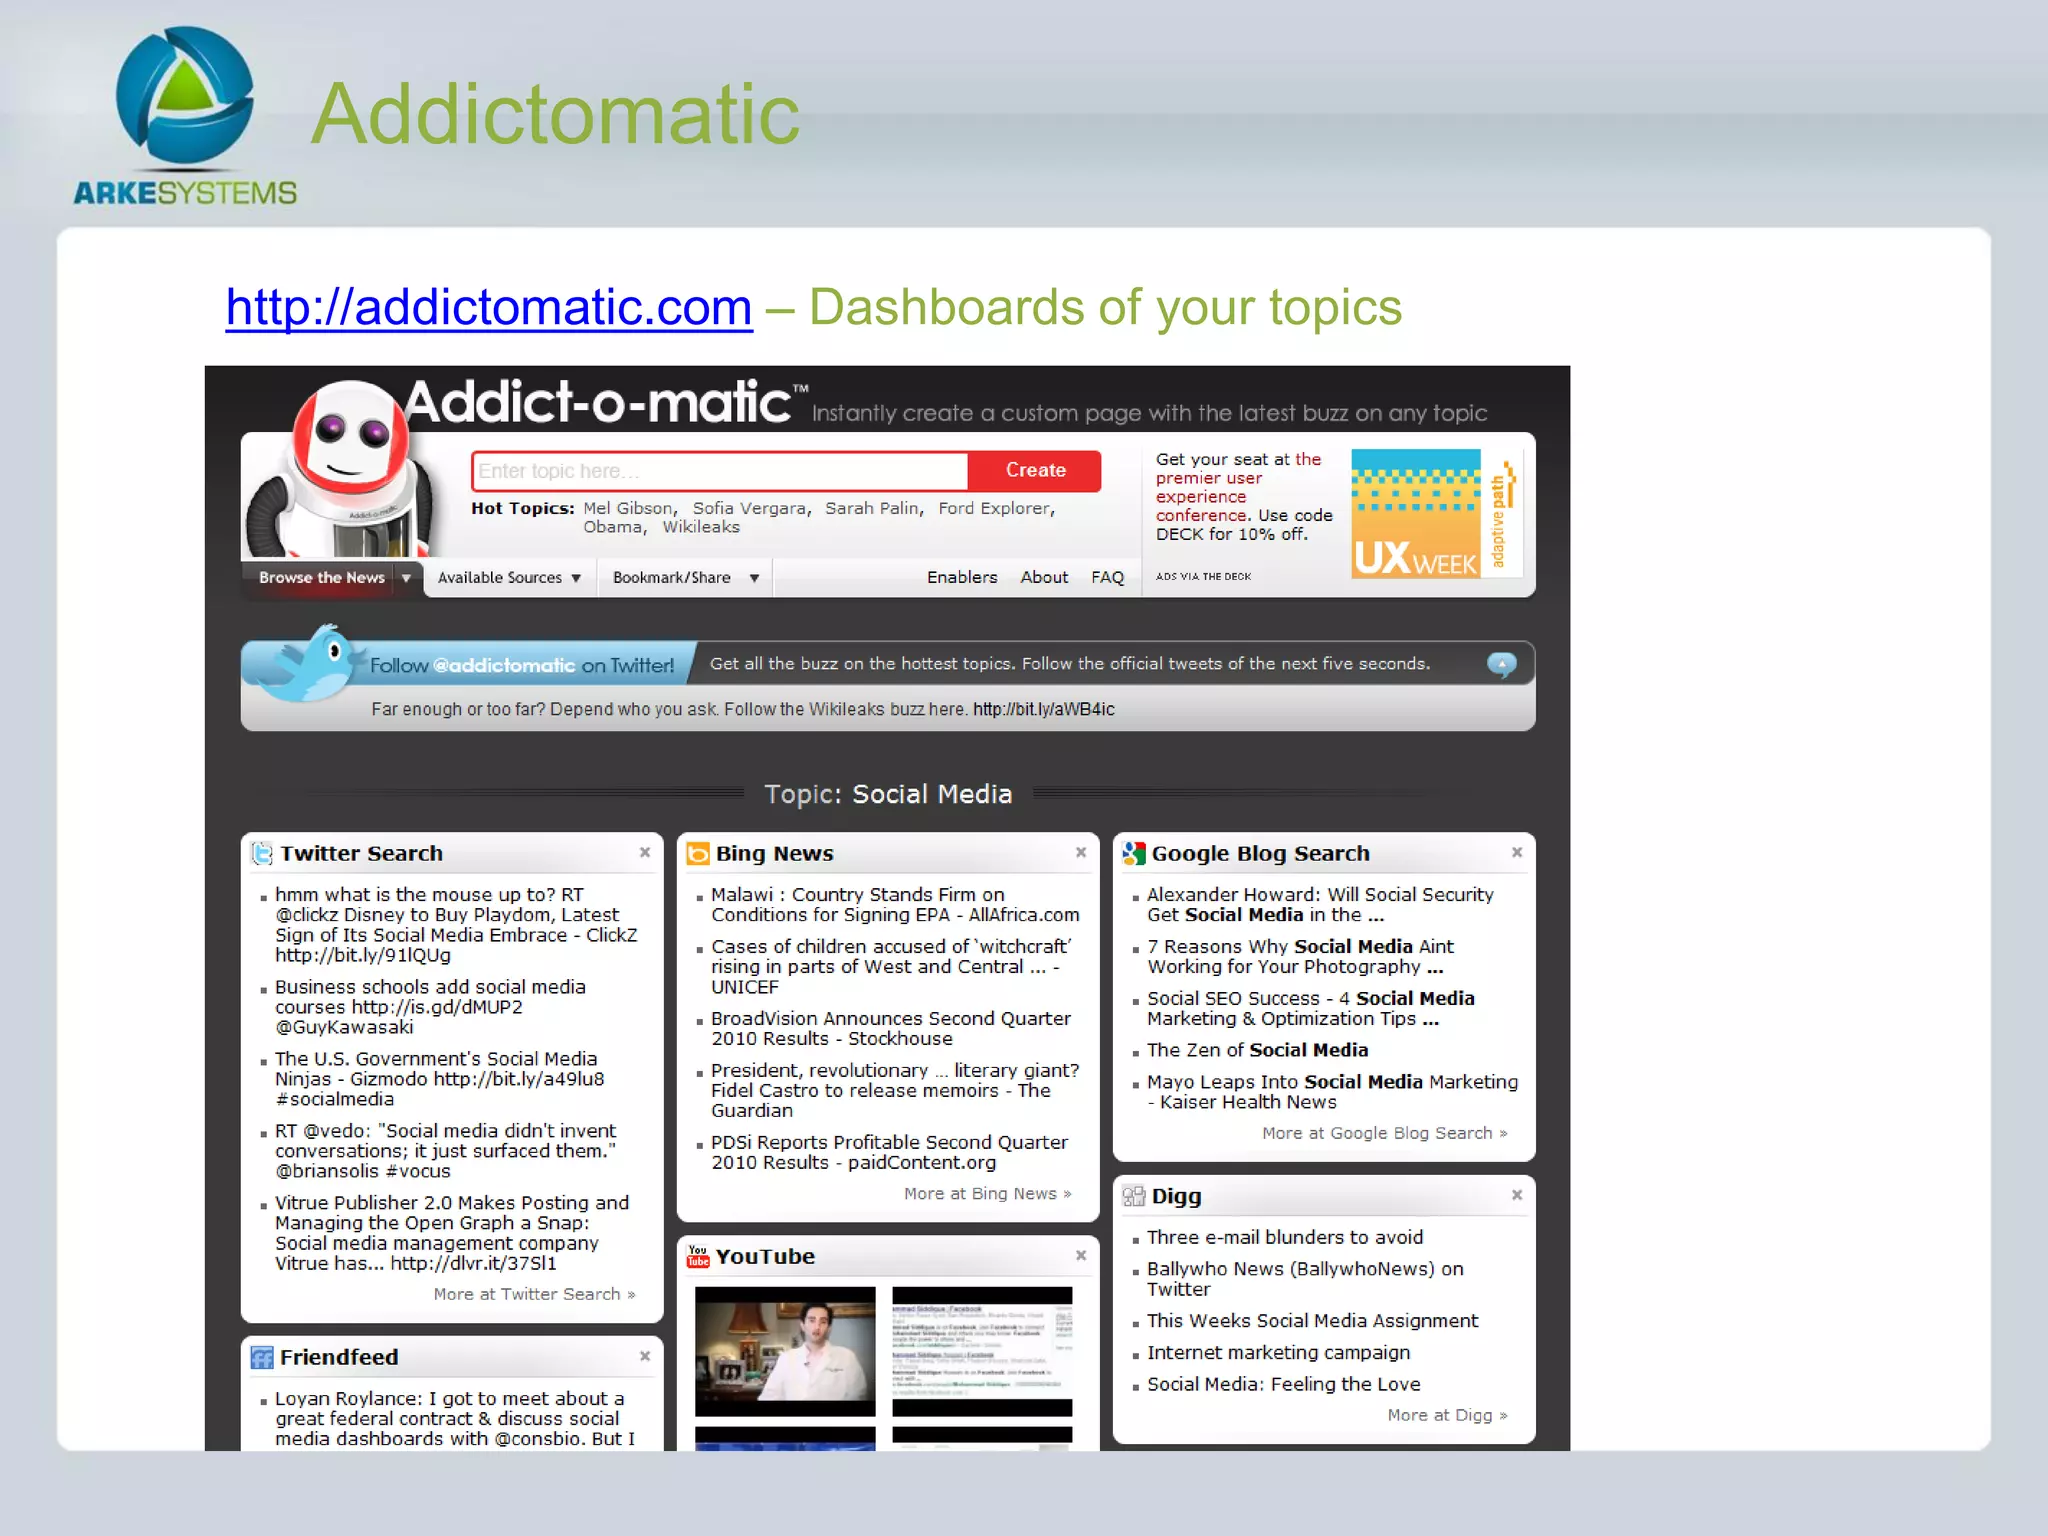Open BroadVision Announces Second Quarter results item

click(x=890, y=1029)
